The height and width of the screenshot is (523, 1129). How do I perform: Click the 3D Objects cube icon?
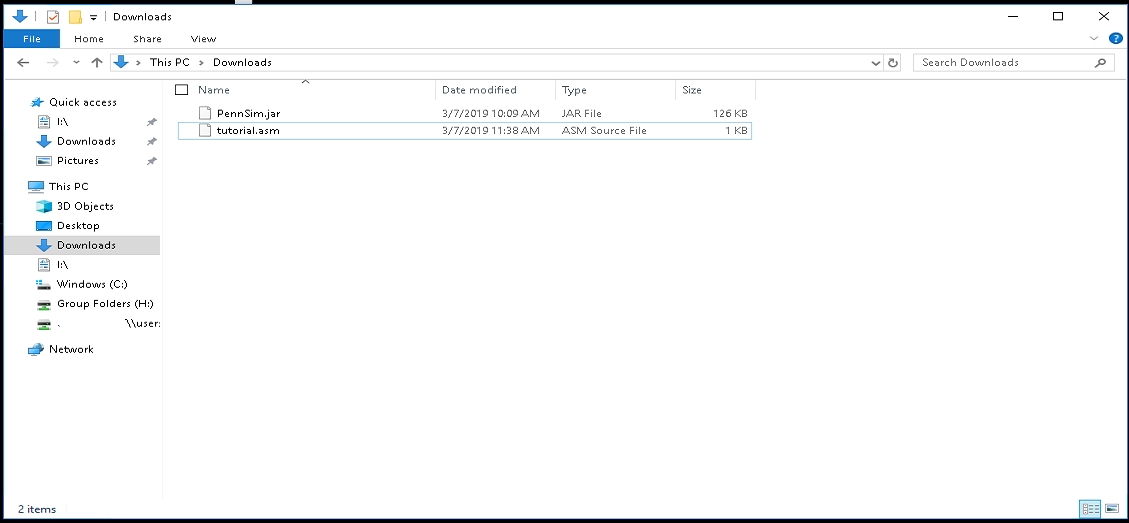[44, 206]
